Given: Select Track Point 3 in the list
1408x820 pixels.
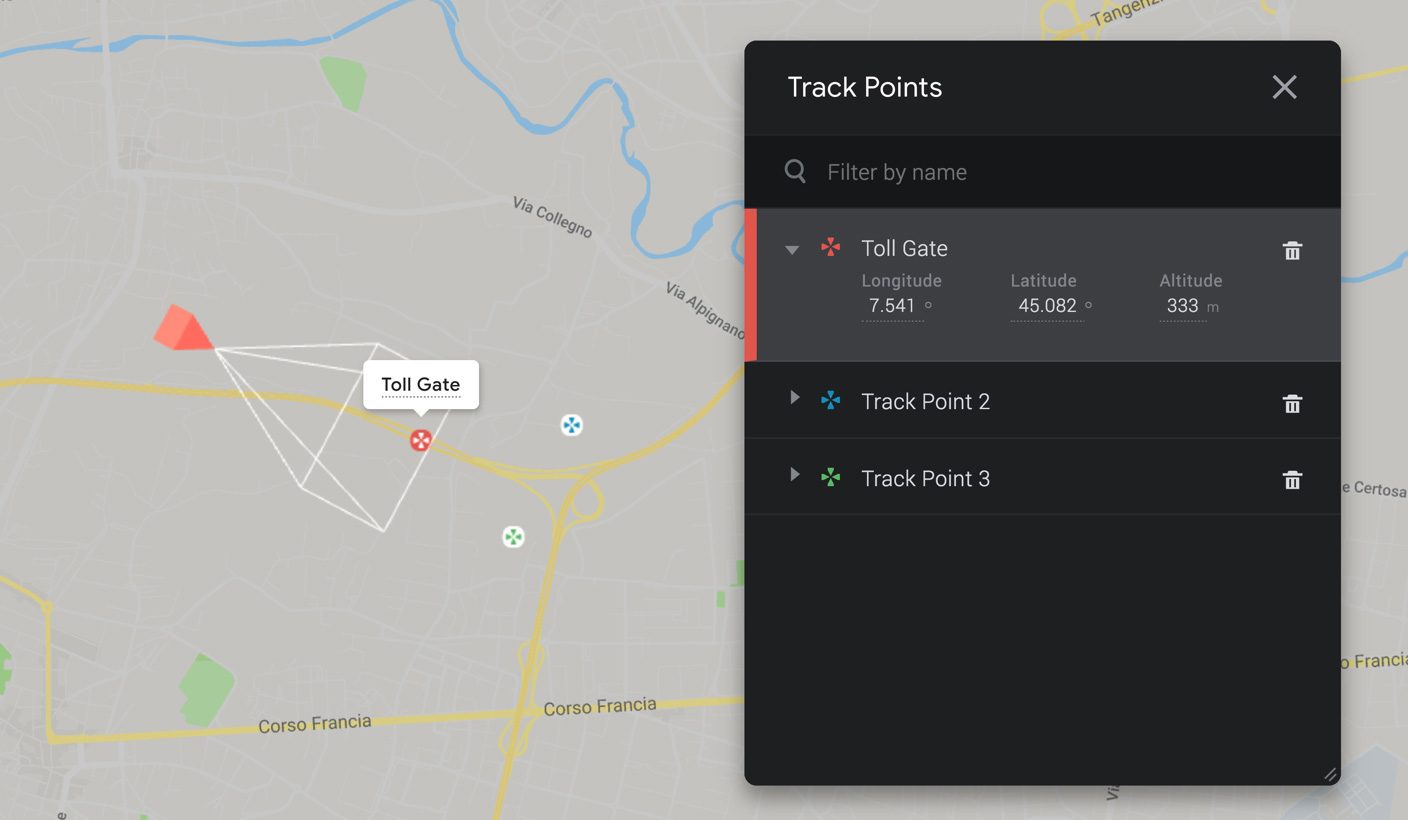Looking at the screenshot, I should 925,479.
